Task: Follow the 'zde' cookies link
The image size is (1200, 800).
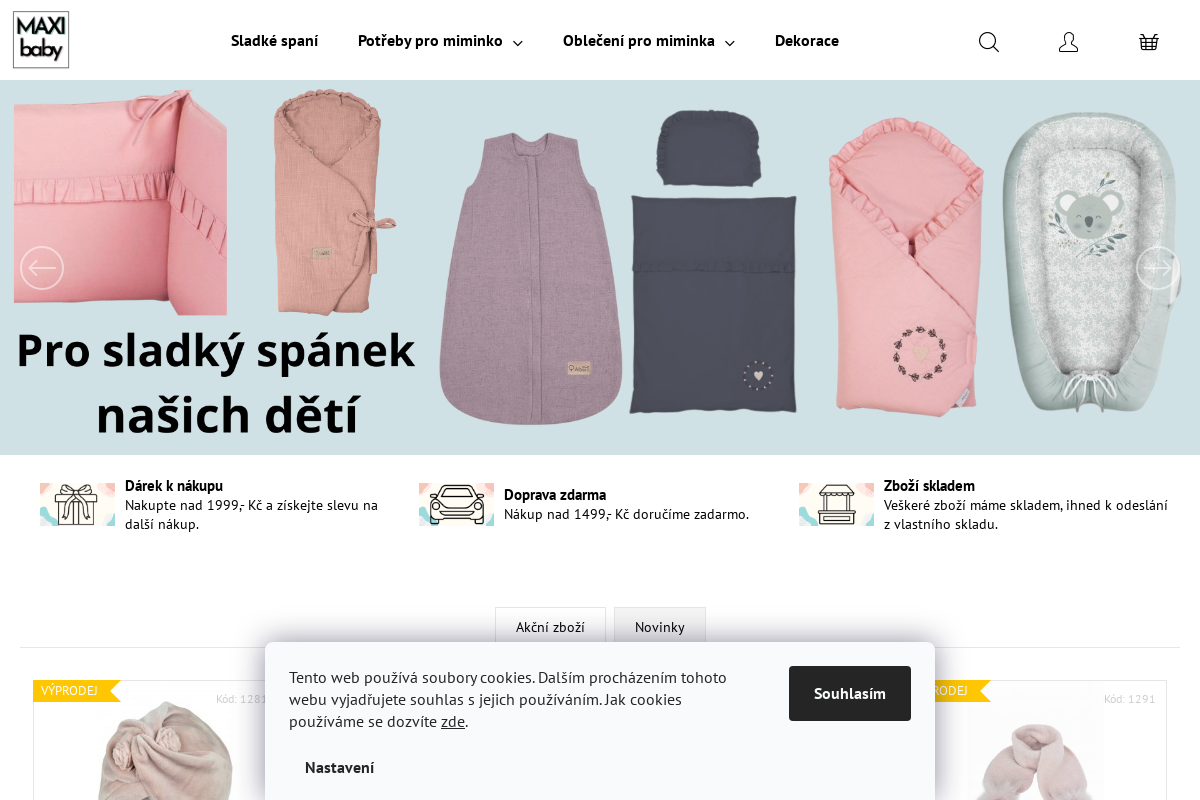Action: tap(453, 721)
